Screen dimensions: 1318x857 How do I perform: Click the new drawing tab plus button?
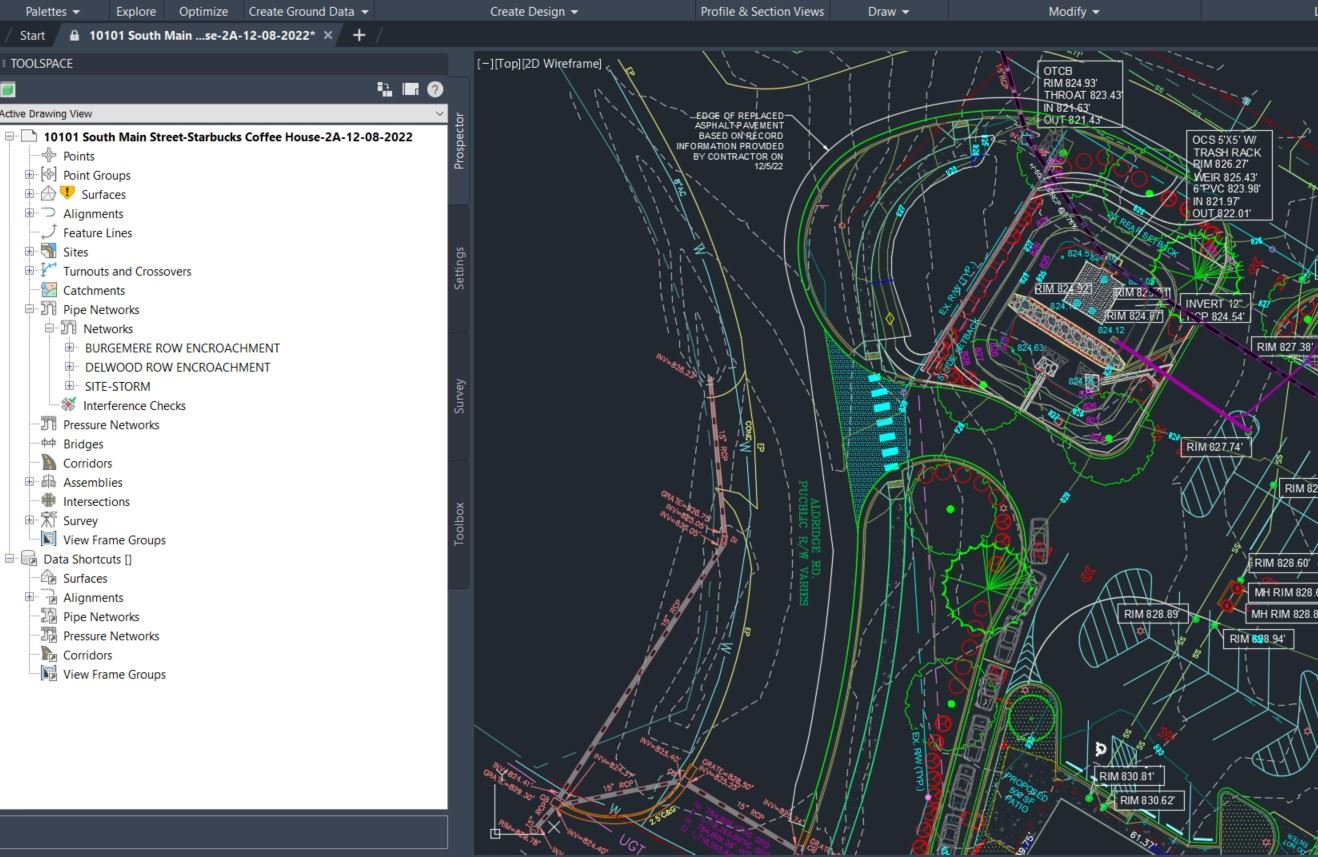click(x=359, y=35)
